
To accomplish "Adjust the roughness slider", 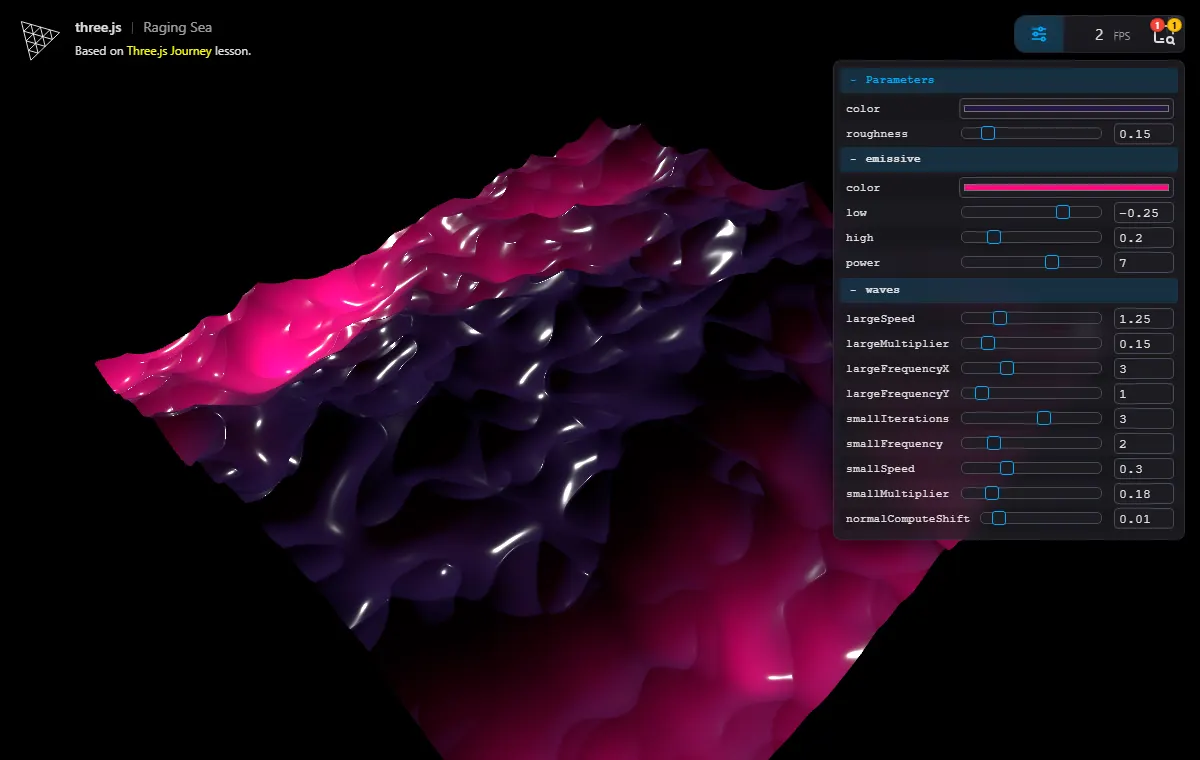I will tap(1031, 134).
